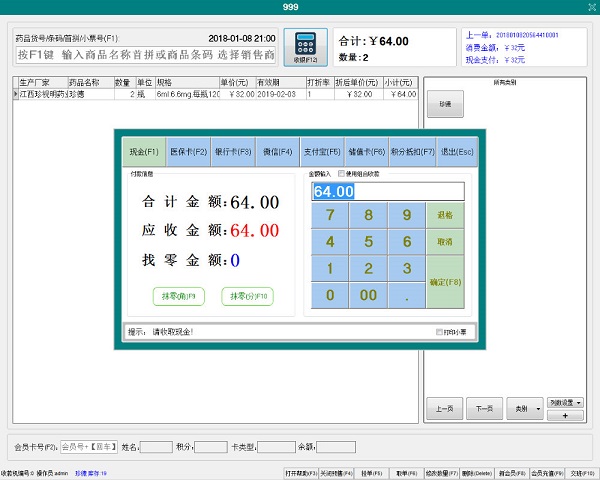Go to next page with 下一页
600x480 pixels.
pyautogui.click(x=484, y=409)
